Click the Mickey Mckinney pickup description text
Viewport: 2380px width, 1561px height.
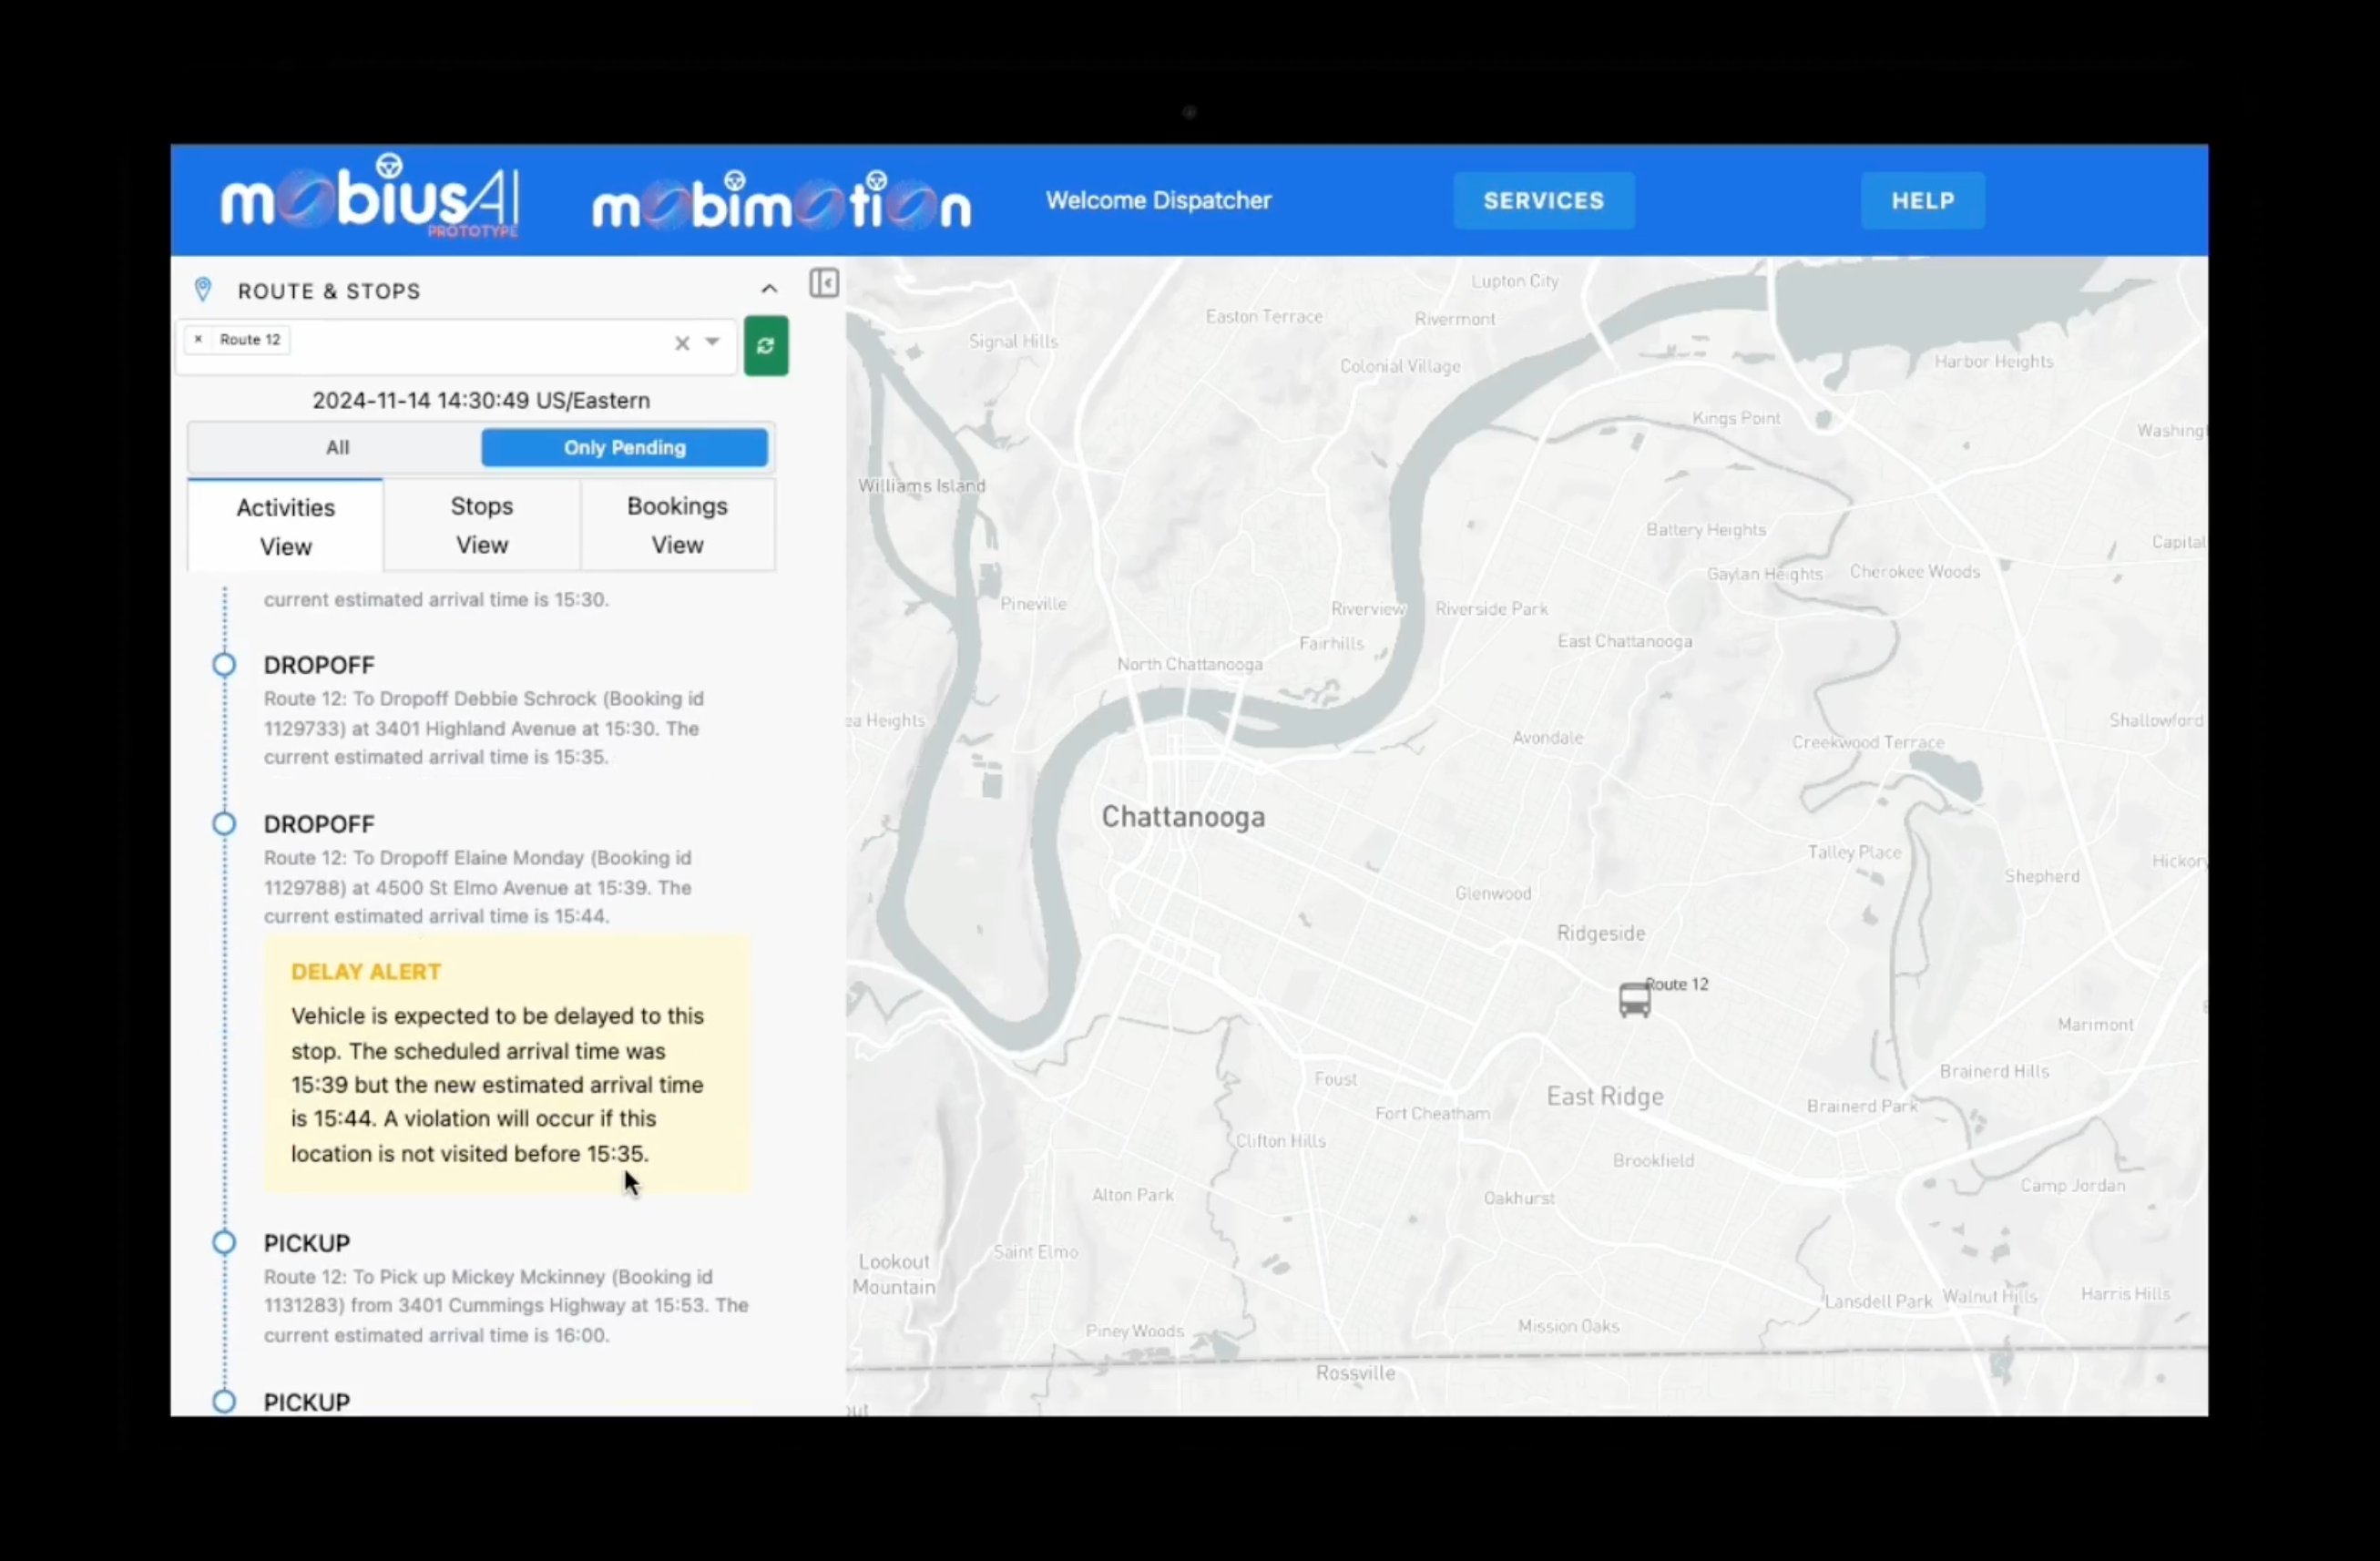506,1306
